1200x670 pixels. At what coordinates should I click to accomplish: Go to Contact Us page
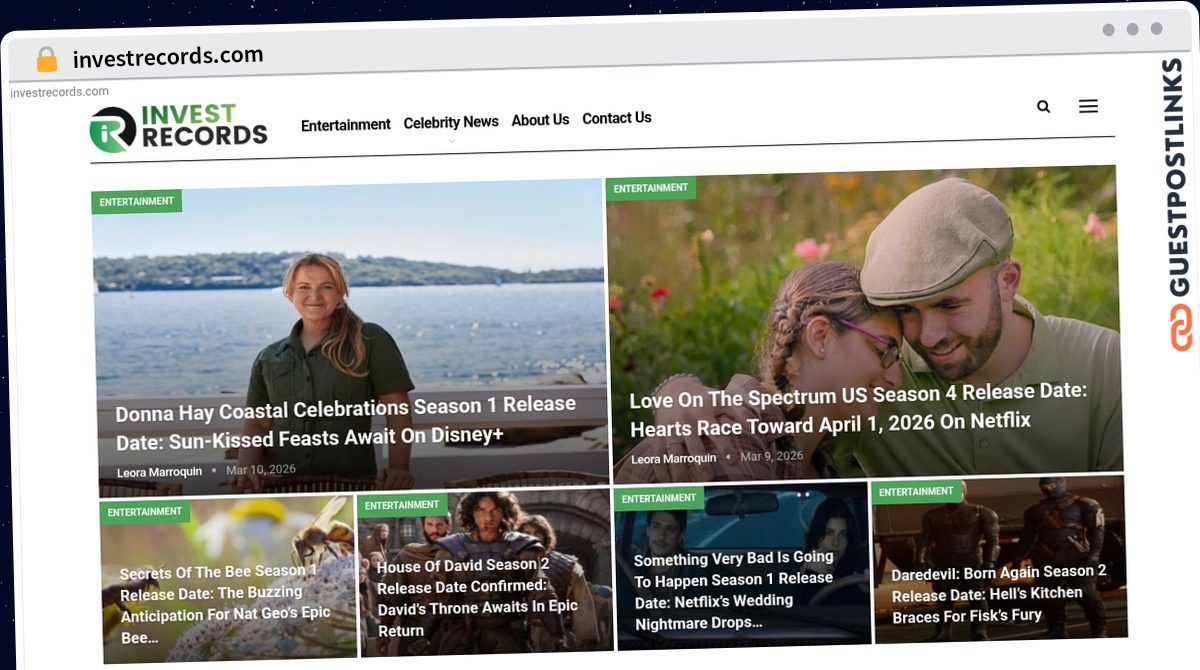(617, 118)
